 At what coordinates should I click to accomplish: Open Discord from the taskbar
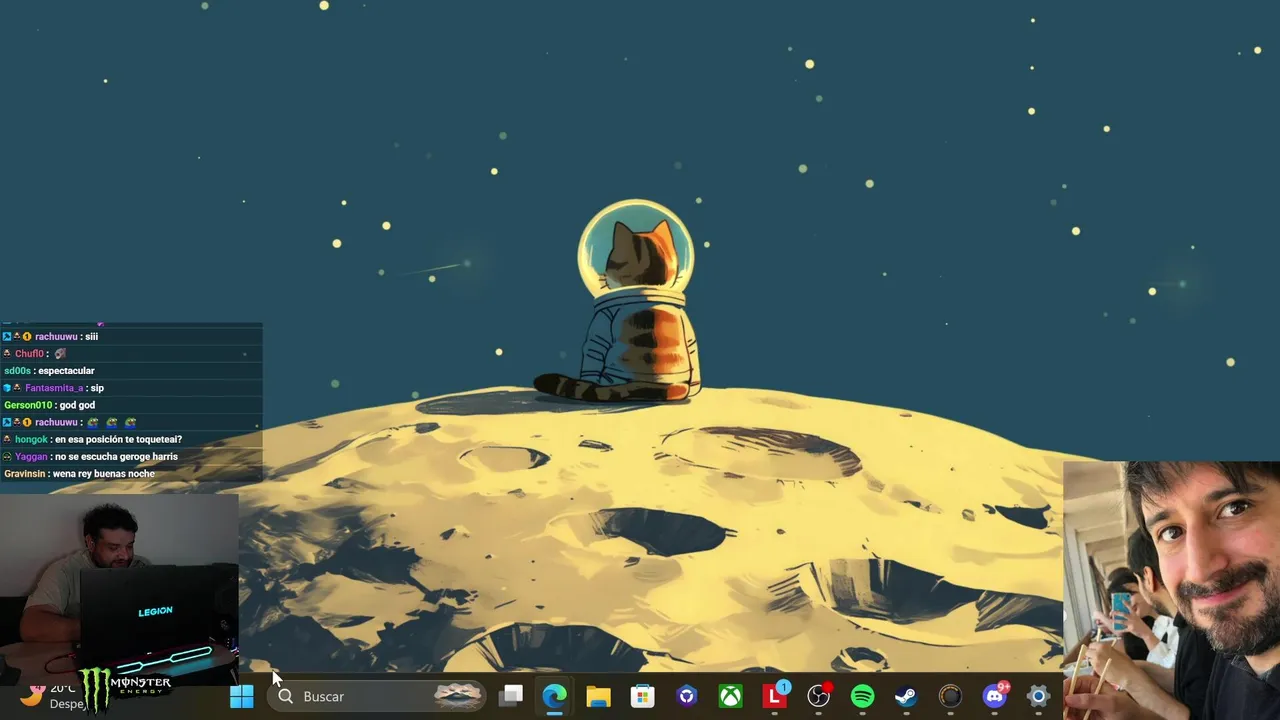click(x=995, y=696)
